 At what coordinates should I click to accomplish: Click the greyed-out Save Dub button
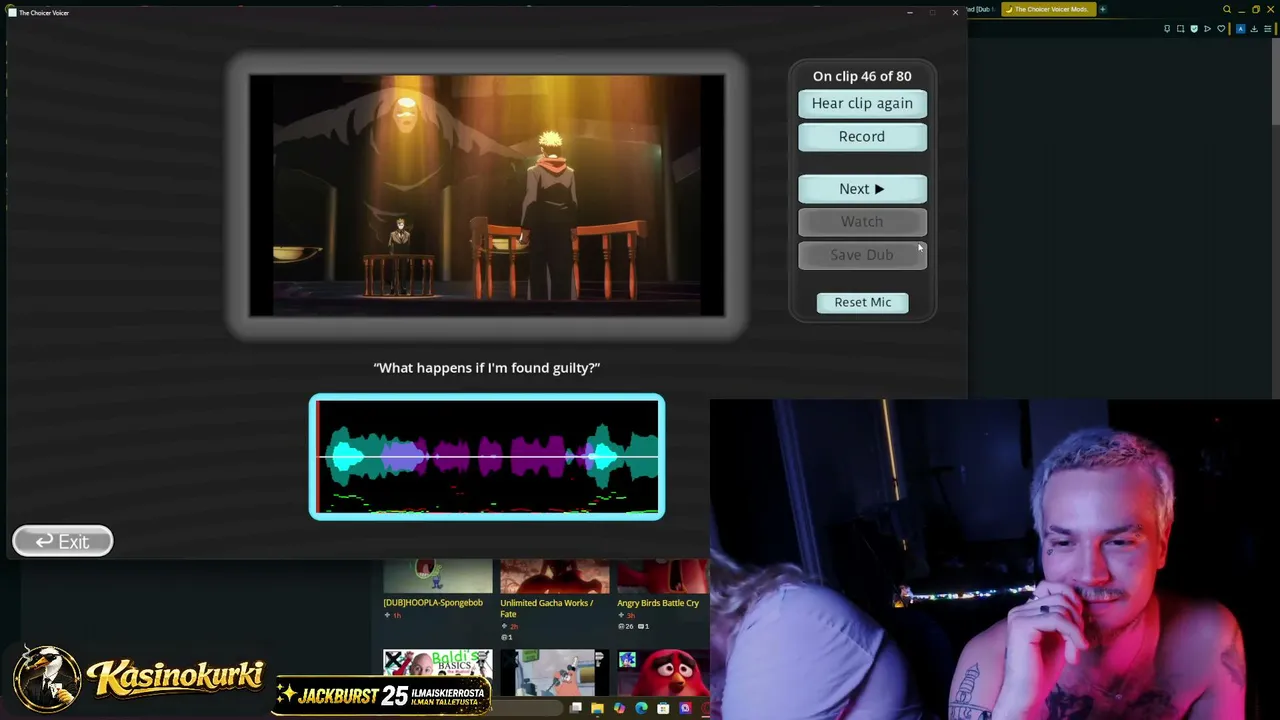click(x=862, y=255)
